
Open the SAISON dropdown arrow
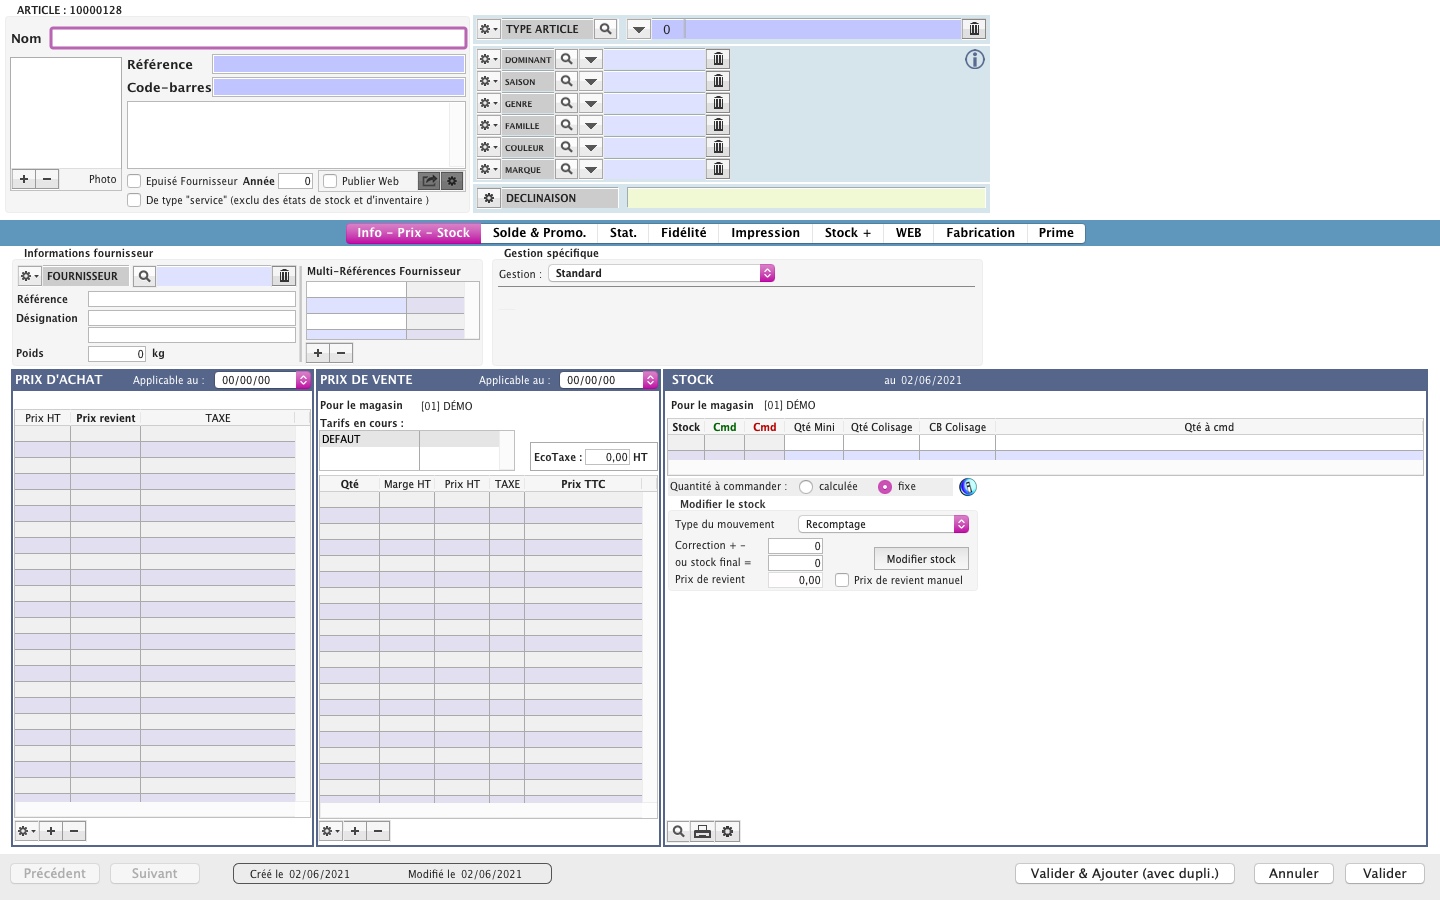tap(591, 81)
